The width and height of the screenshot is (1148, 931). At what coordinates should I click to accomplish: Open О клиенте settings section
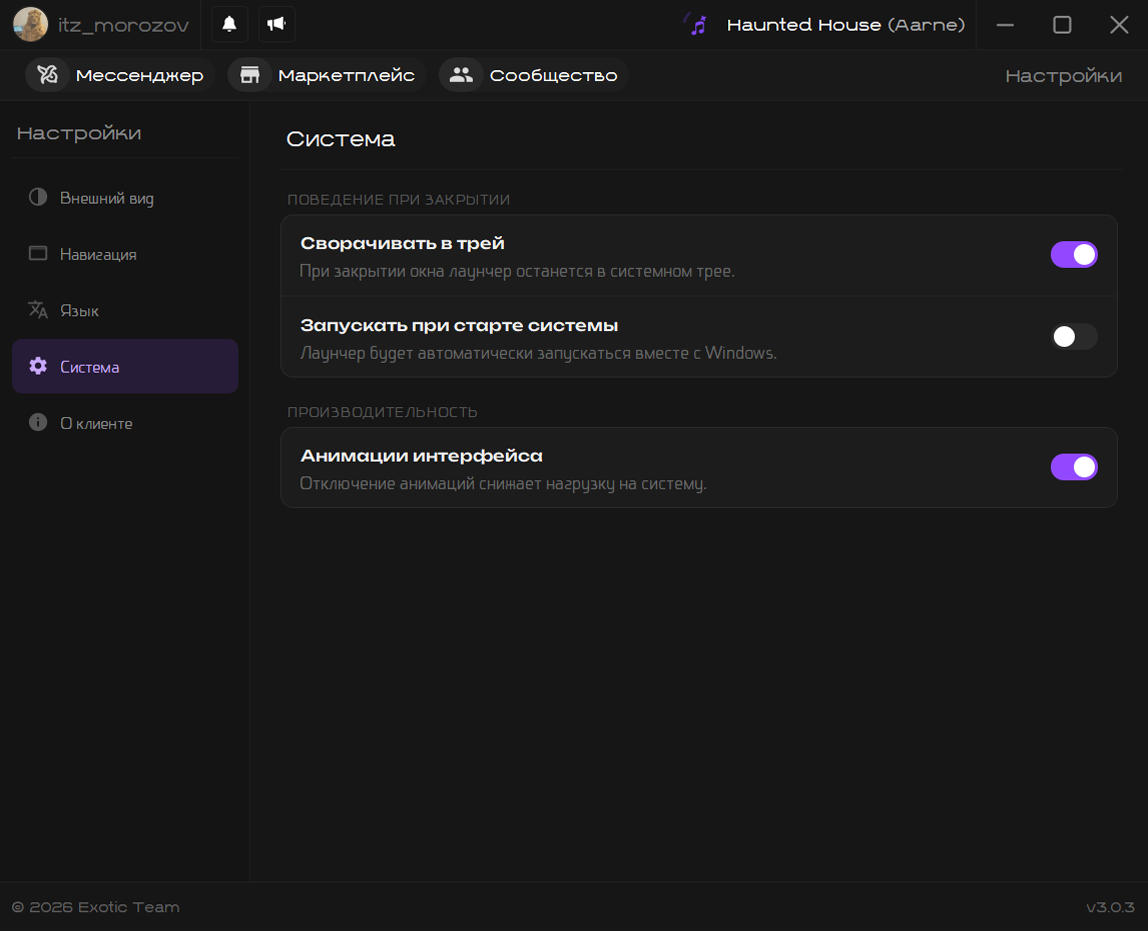(x=125, y=423)
